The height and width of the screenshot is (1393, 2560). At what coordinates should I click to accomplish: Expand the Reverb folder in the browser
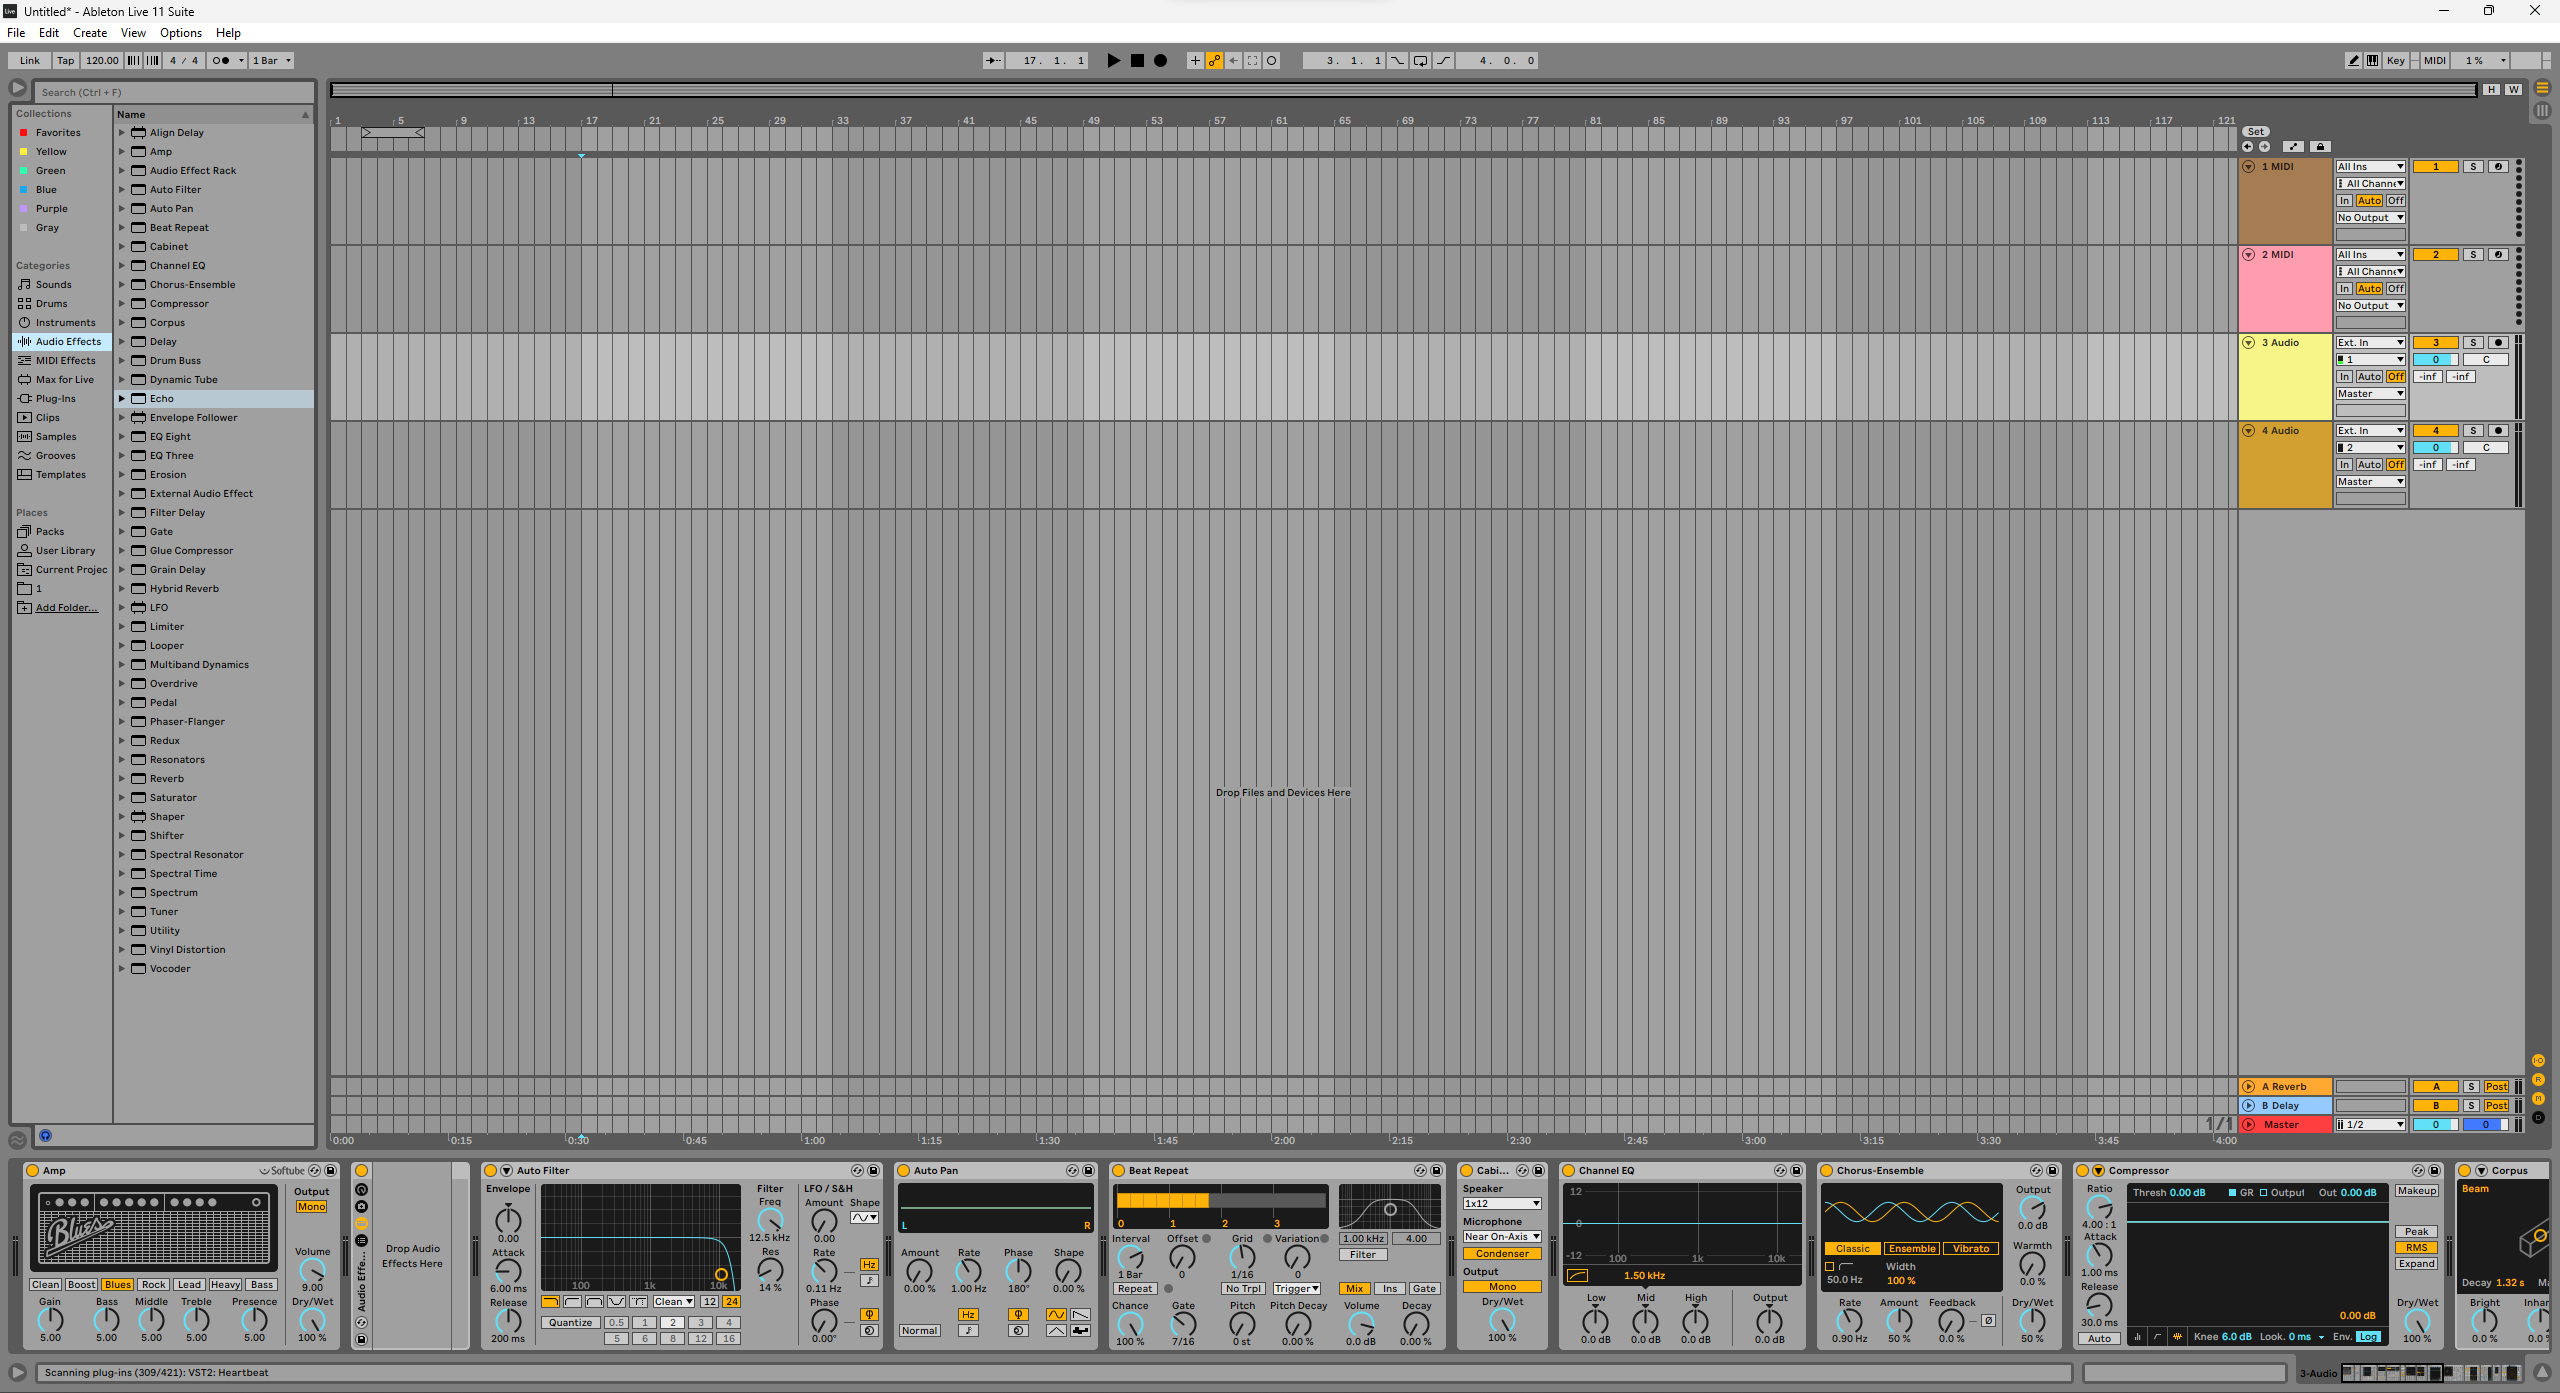[x=122, y=778]
